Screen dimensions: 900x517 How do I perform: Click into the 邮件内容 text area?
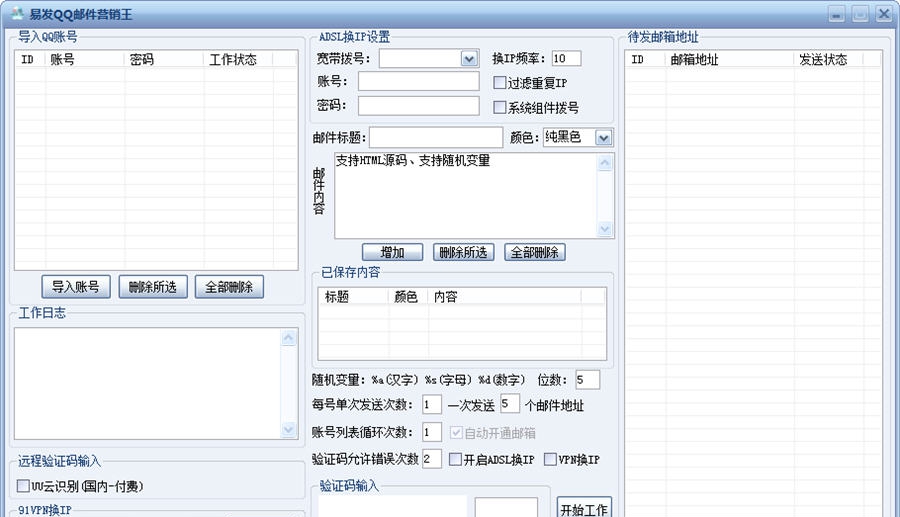coord(465,196)
